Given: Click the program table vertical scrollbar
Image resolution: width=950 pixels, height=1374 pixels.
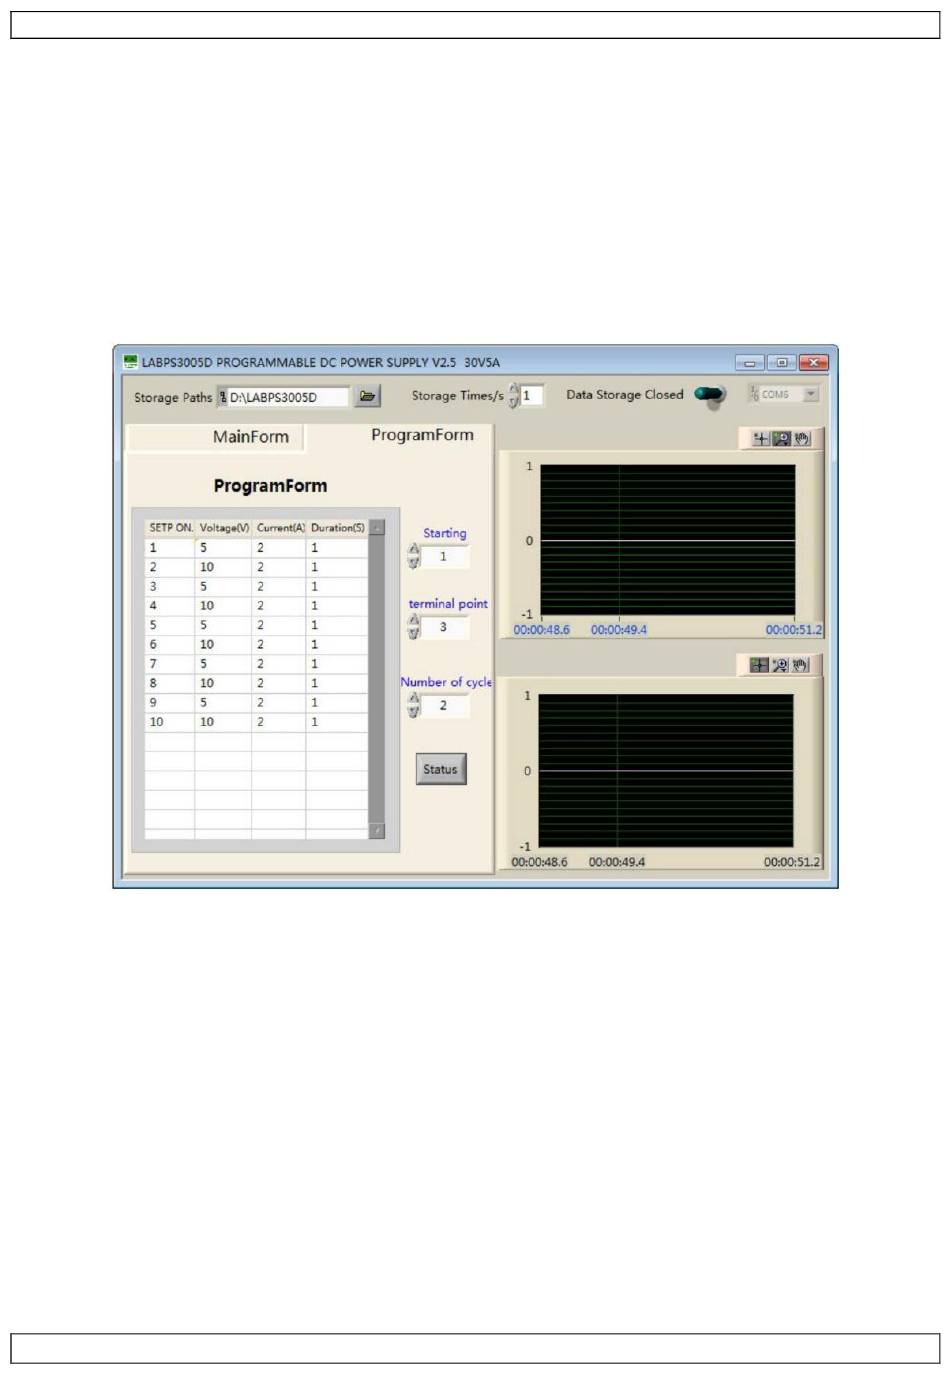Looking at the screenshot, I should (x=377, y=680).
